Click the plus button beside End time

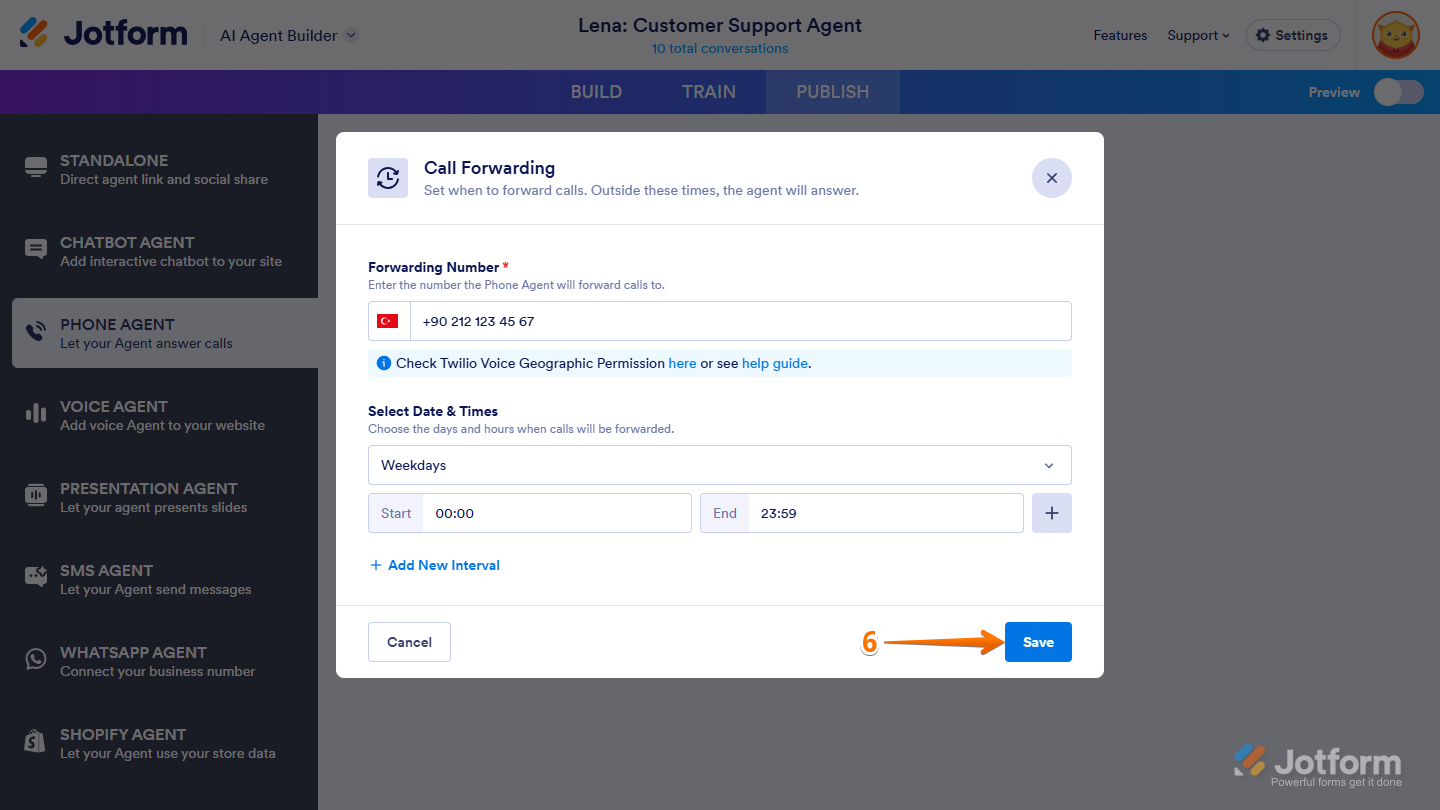(1052, 513)
